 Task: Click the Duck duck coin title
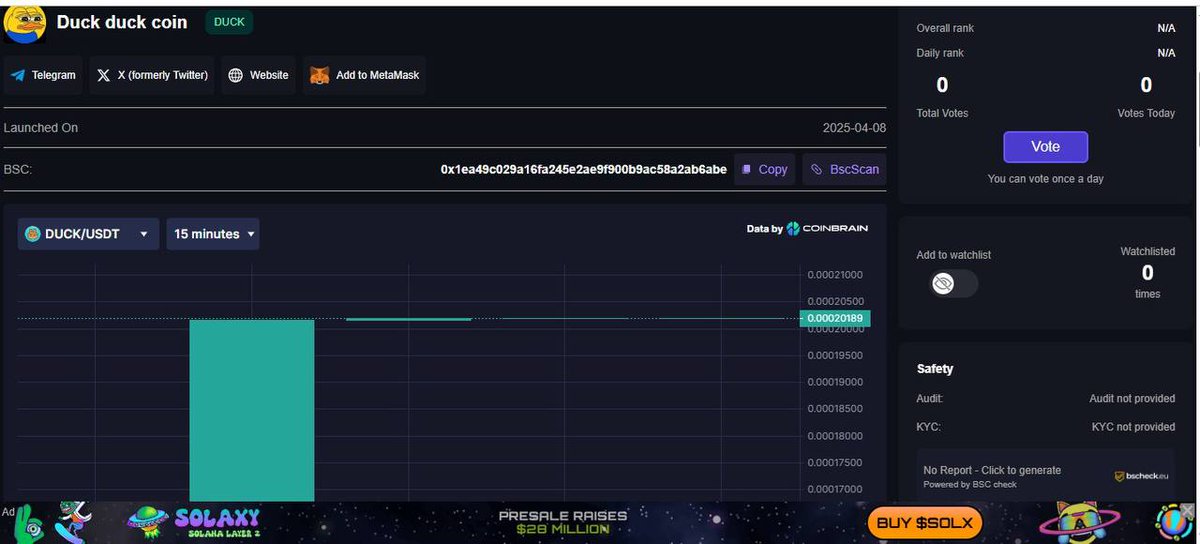122,22
